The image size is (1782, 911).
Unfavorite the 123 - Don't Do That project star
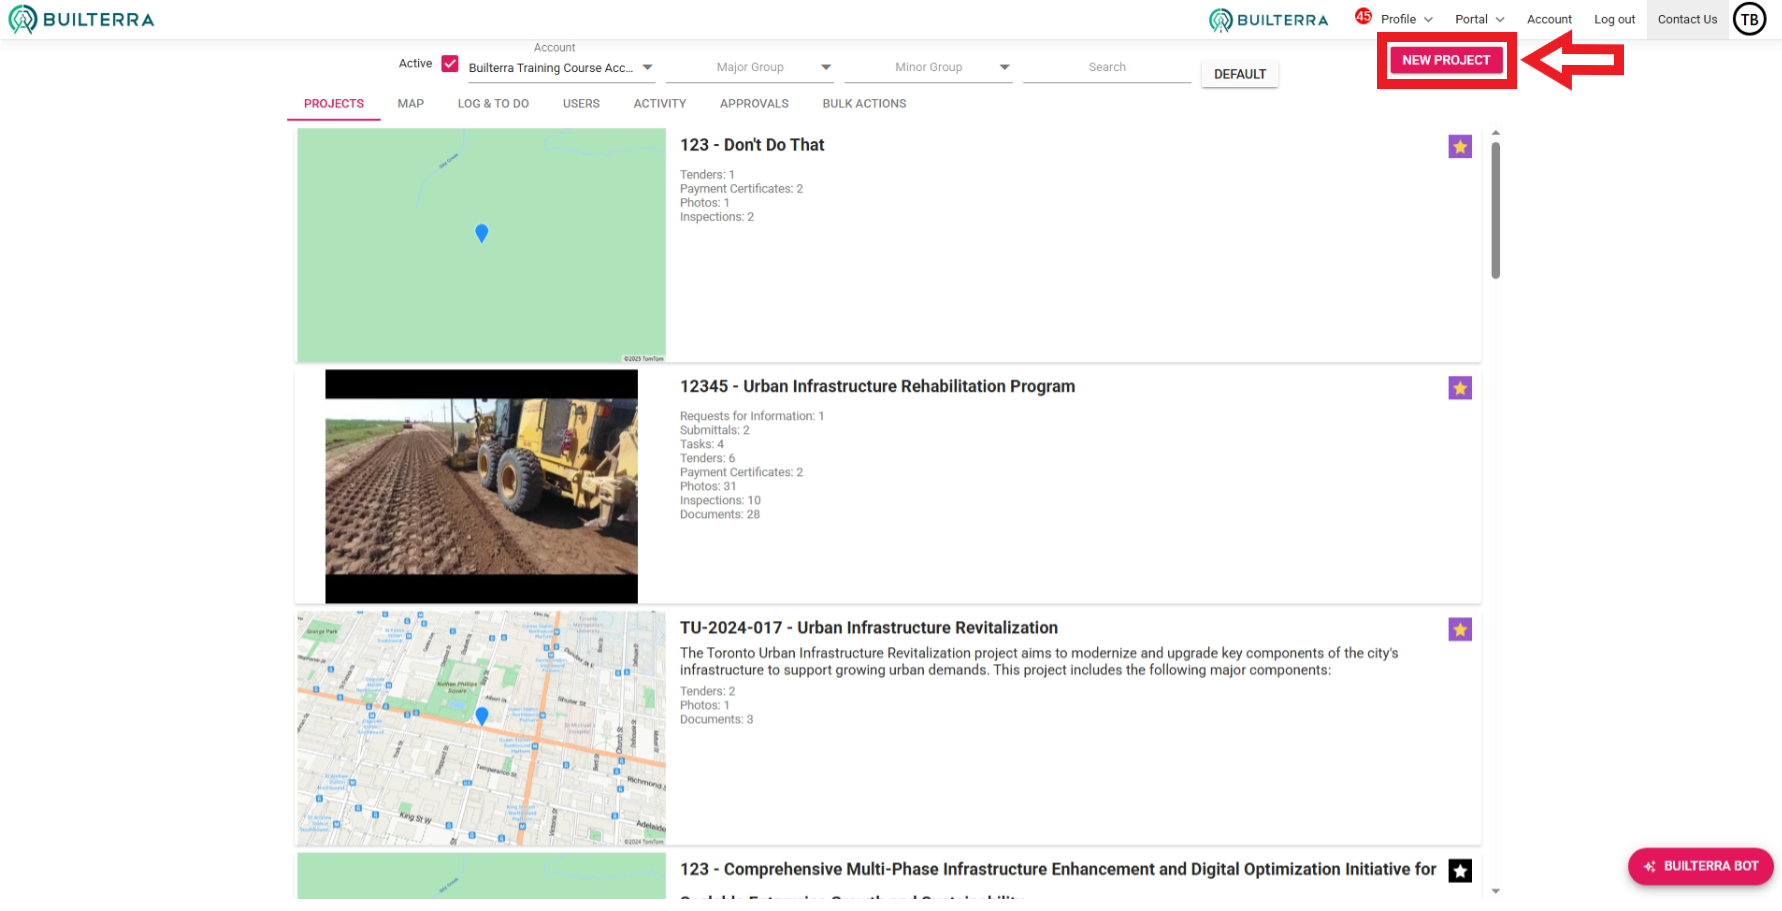[x=1460, y=147]
